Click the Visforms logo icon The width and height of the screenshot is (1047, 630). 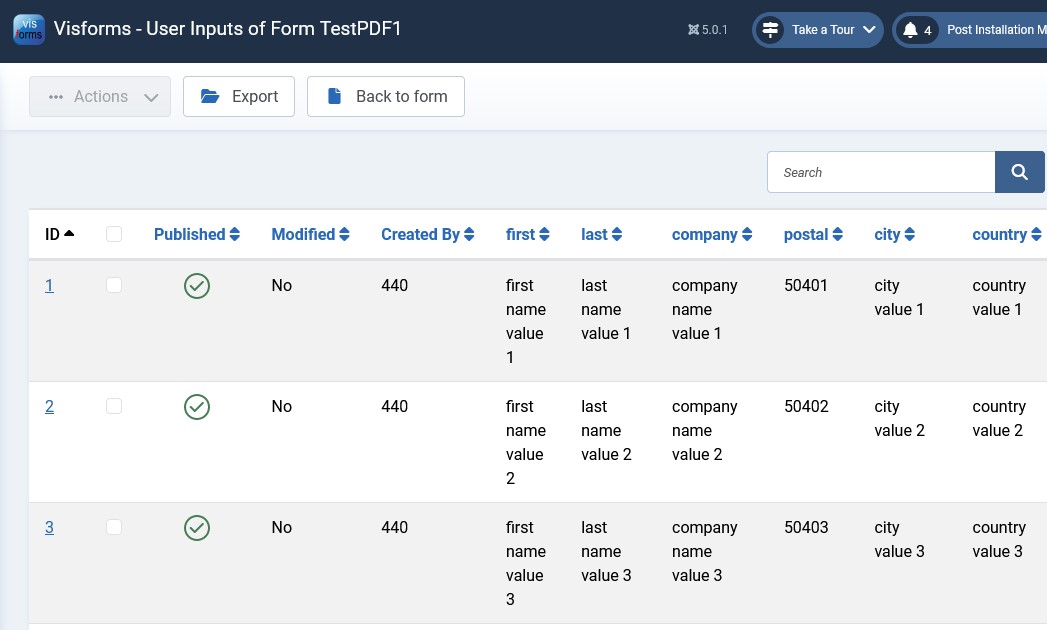click(29, 29)
